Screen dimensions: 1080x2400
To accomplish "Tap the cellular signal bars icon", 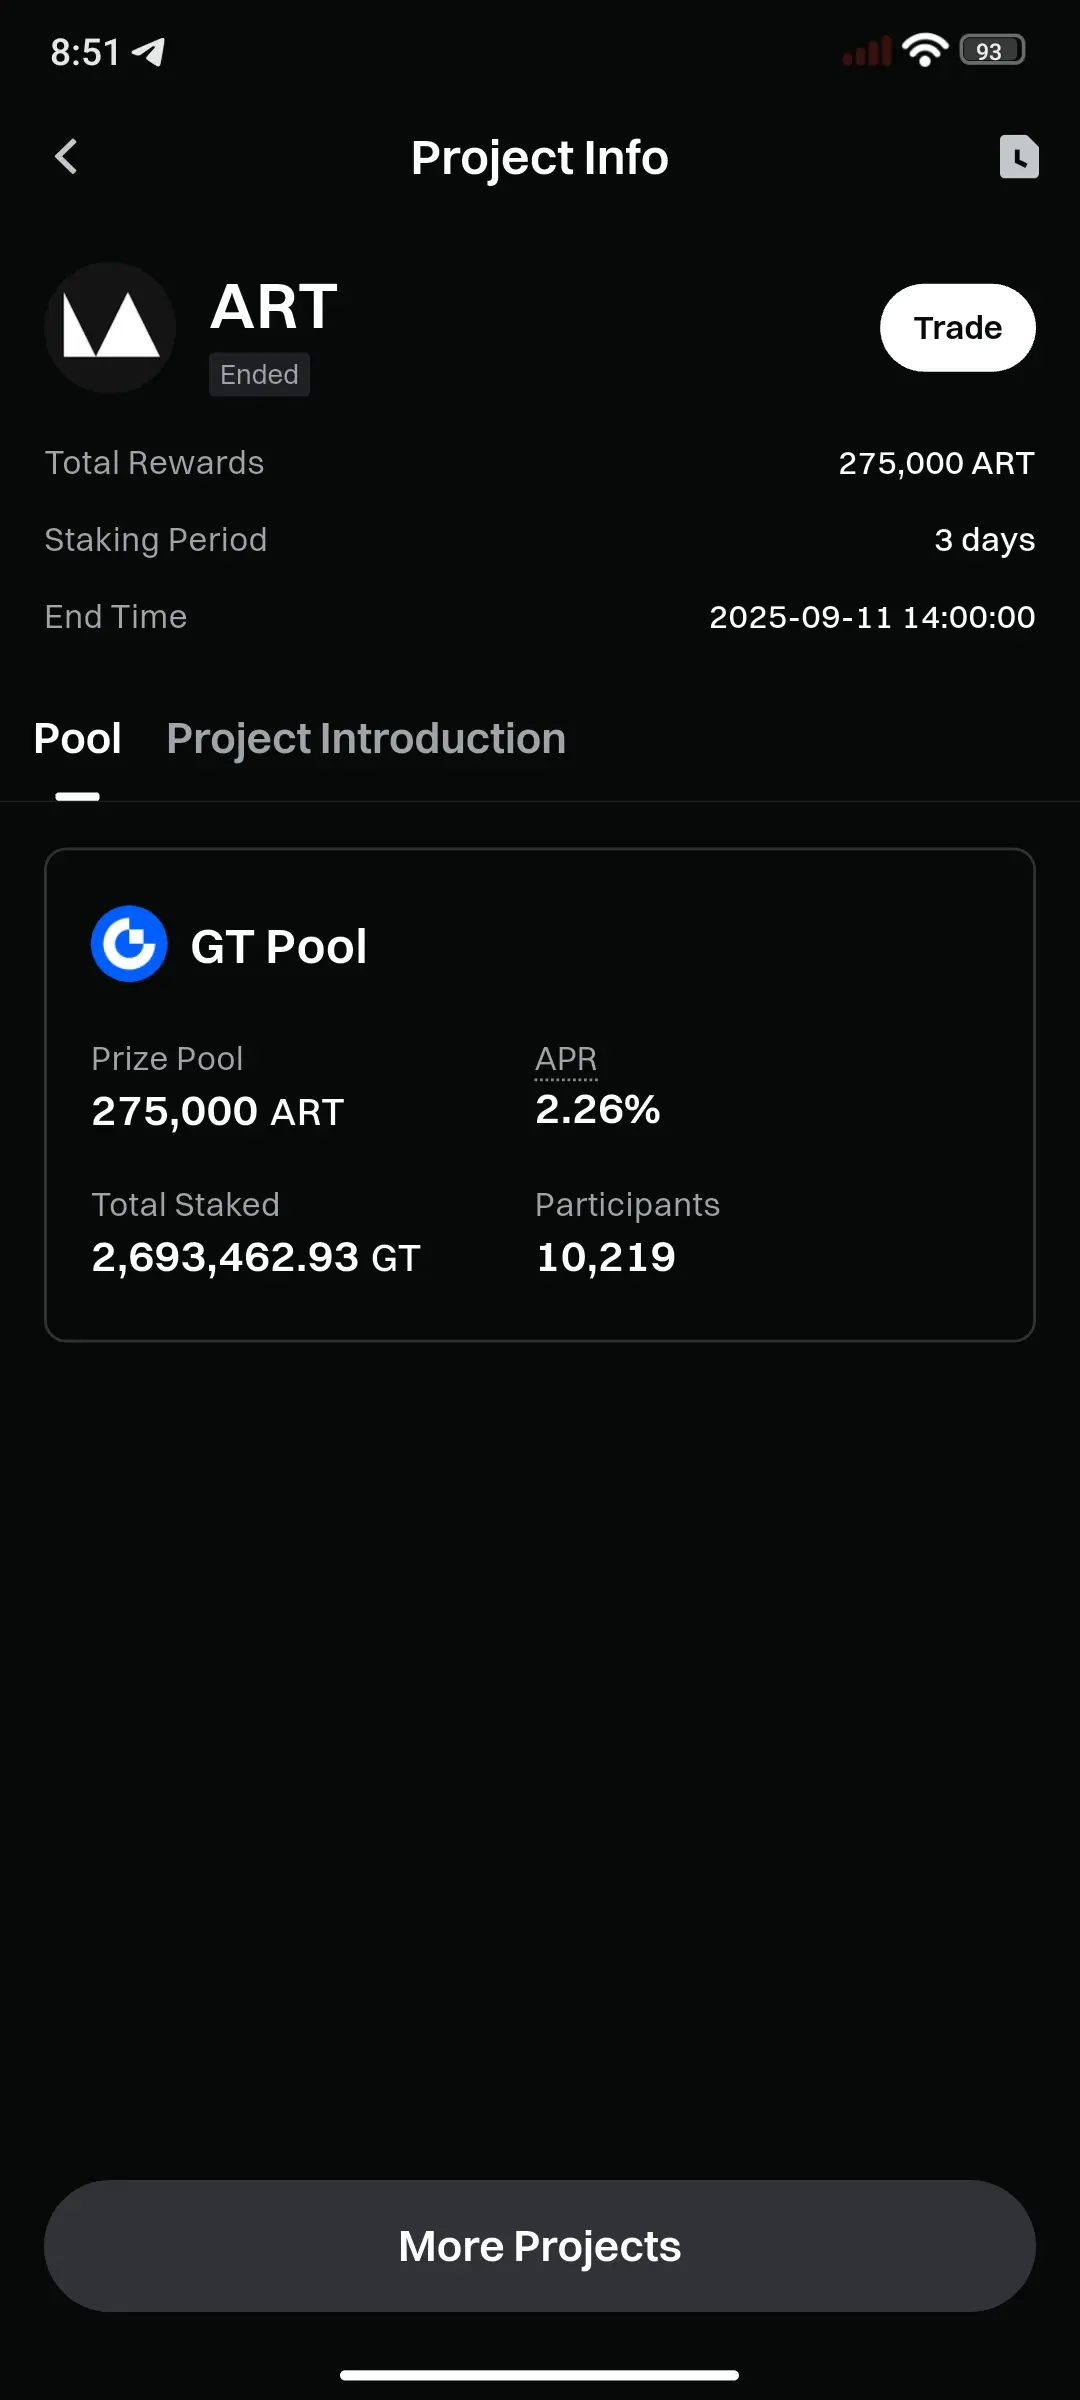I will point(867,51).
